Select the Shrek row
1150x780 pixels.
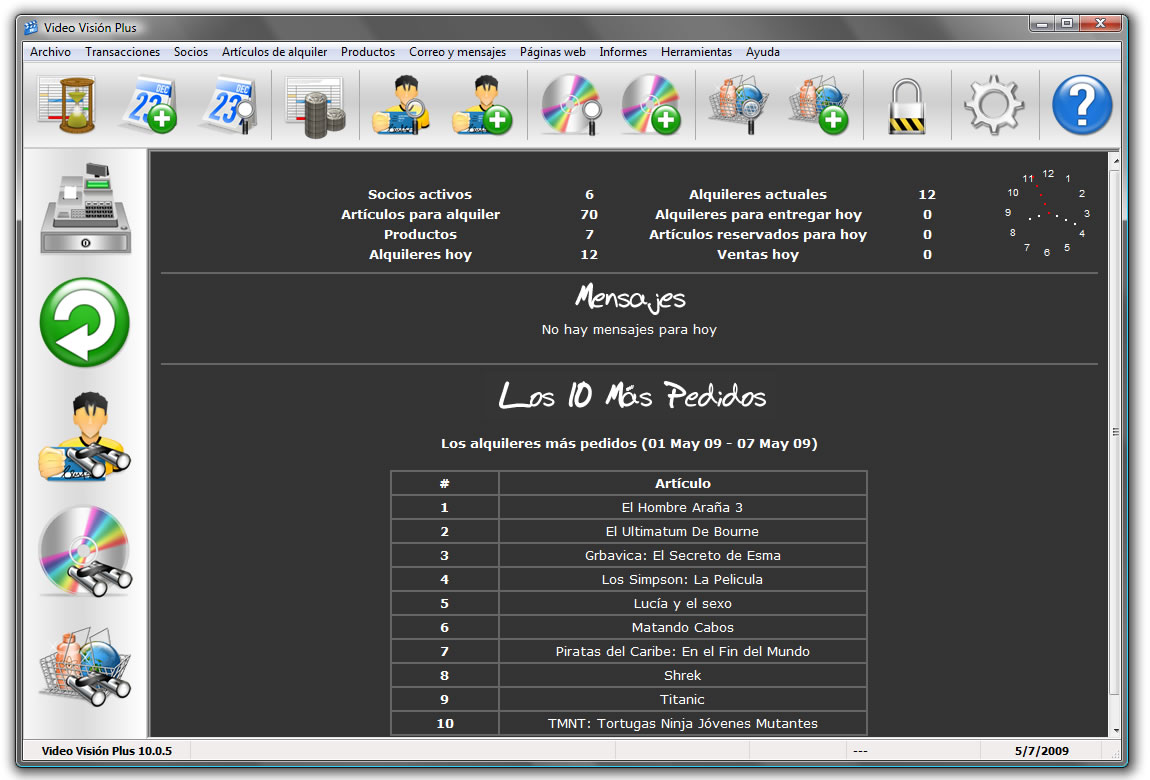tap(629, 675)
